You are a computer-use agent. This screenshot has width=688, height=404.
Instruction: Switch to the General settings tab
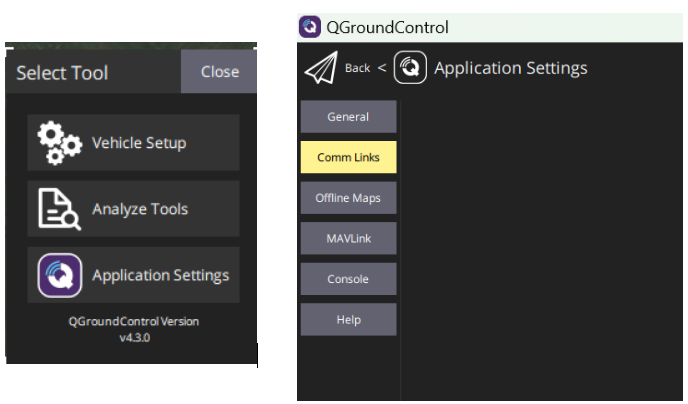348,117
